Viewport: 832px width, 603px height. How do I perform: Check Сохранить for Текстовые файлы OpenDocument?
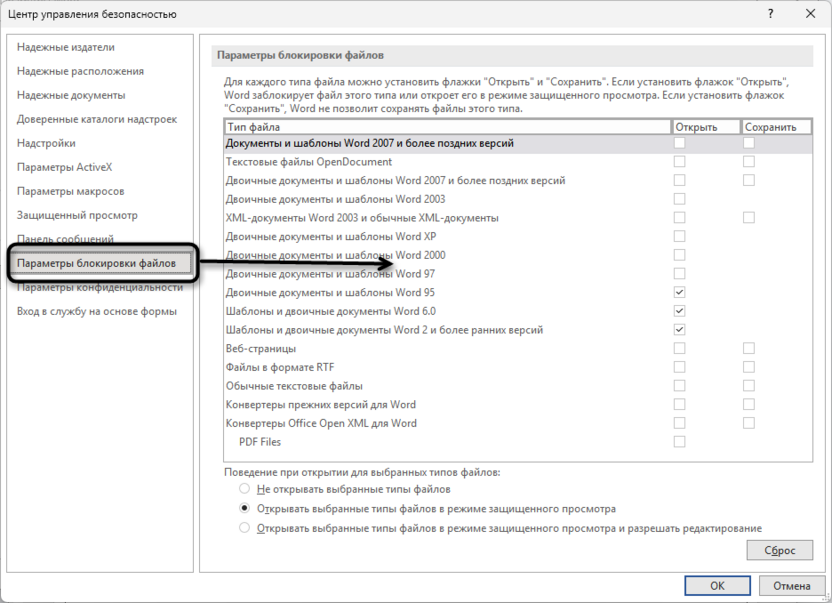(749, 161)
